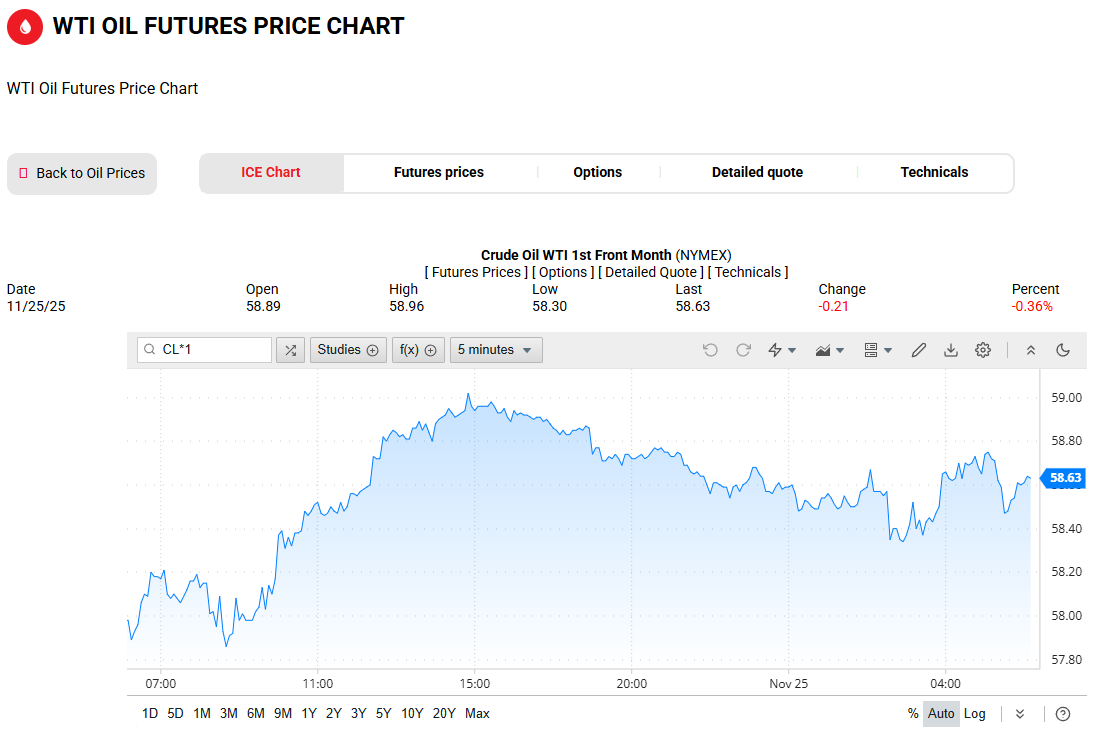
Task: Select the 1Y time range
Action: click(309, 714)
